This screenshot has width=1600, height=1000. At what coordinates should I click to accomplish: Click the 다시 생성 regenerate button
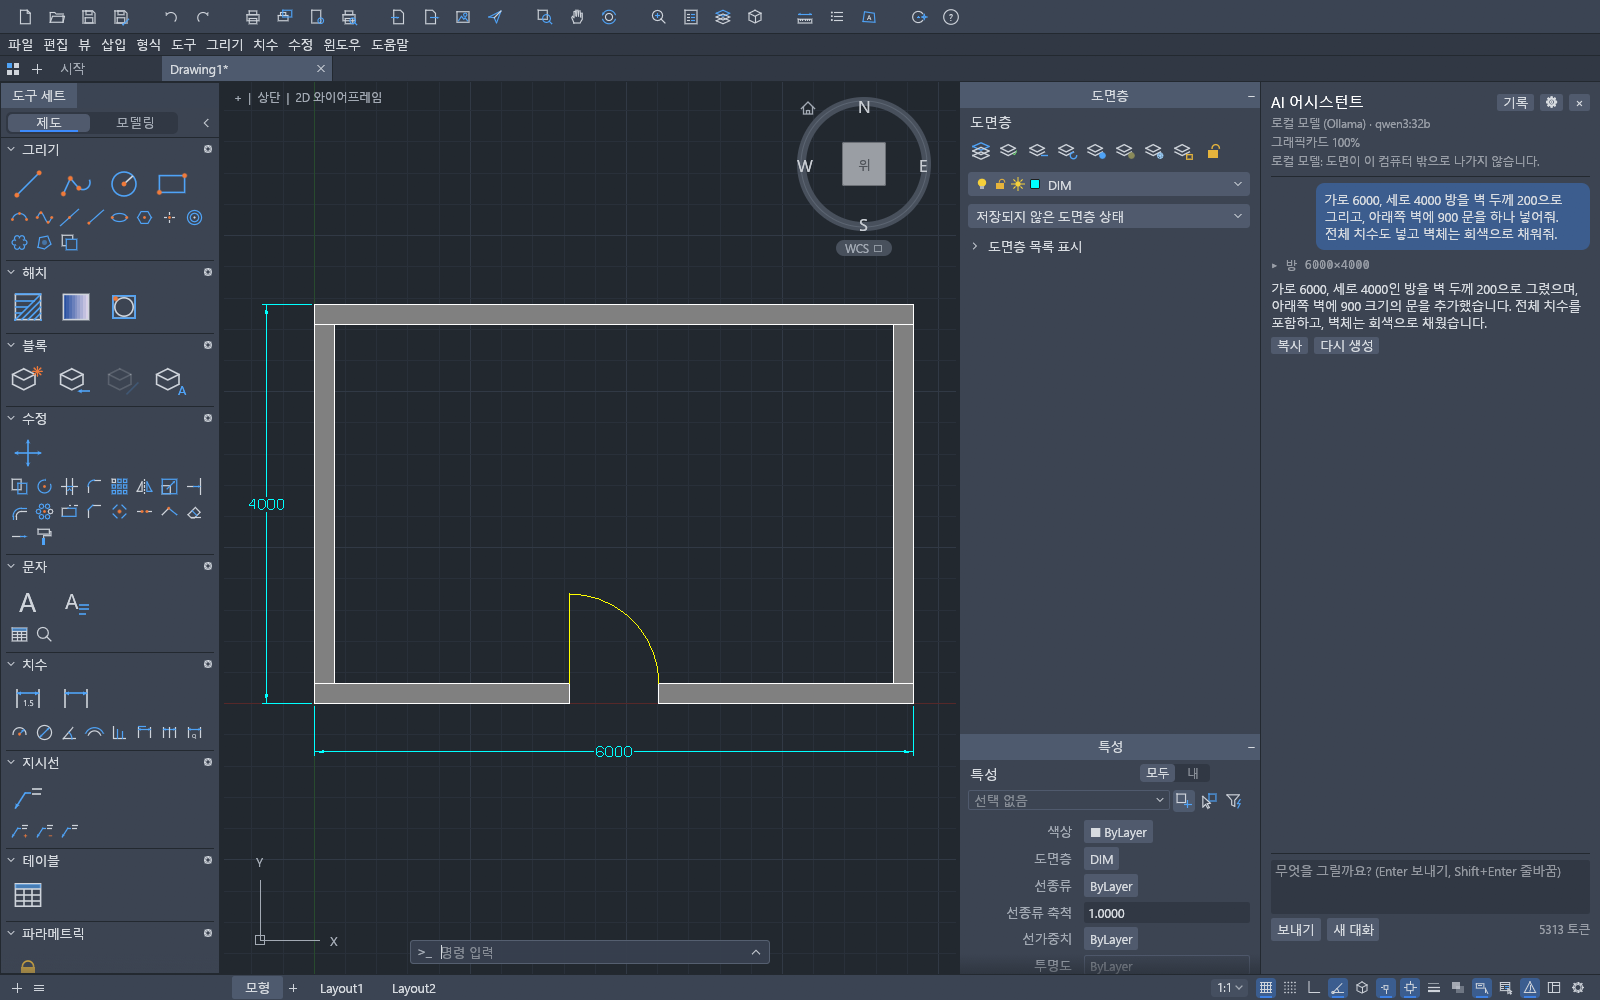tap(1346, 345)
